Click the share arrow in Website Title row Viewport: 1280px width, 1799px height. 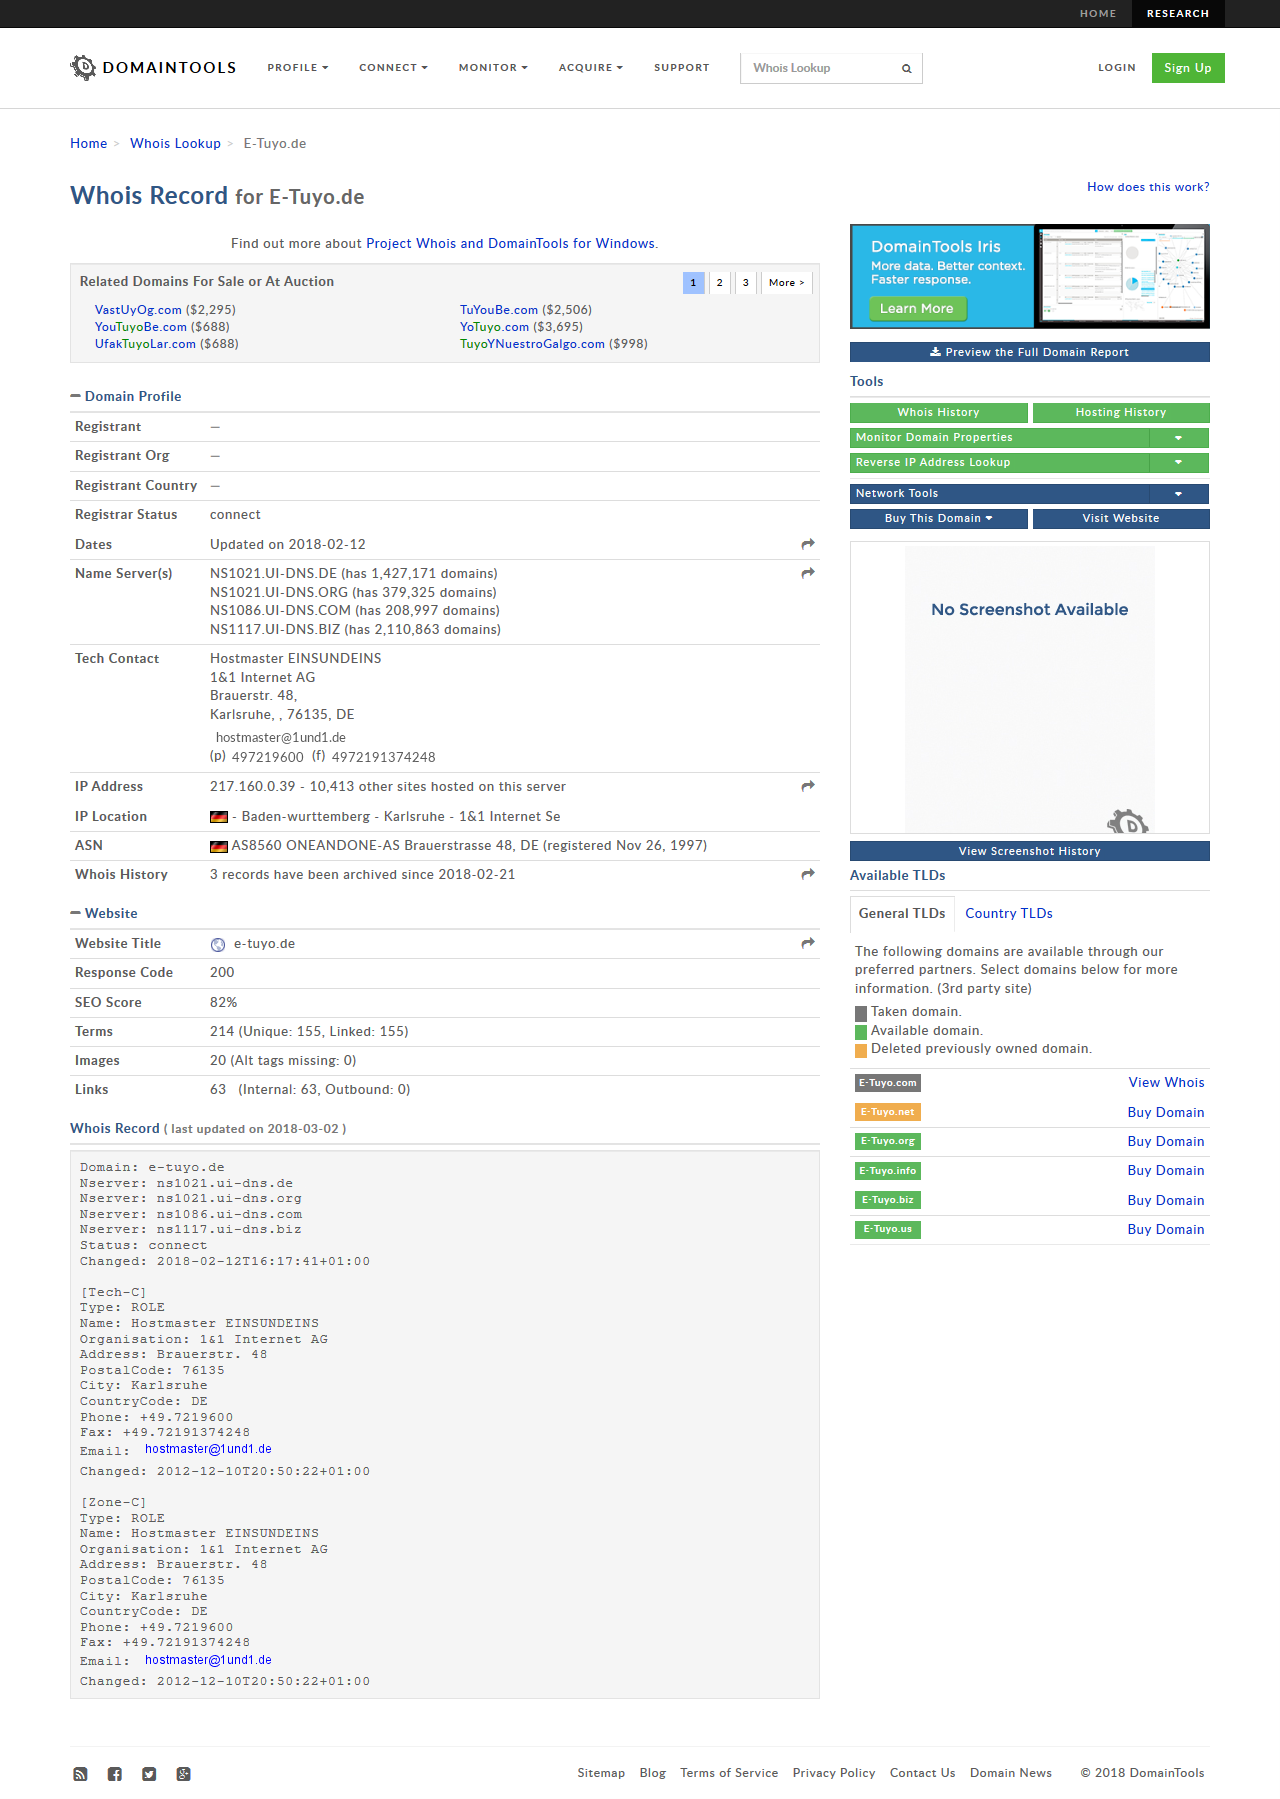click(808, 943)
